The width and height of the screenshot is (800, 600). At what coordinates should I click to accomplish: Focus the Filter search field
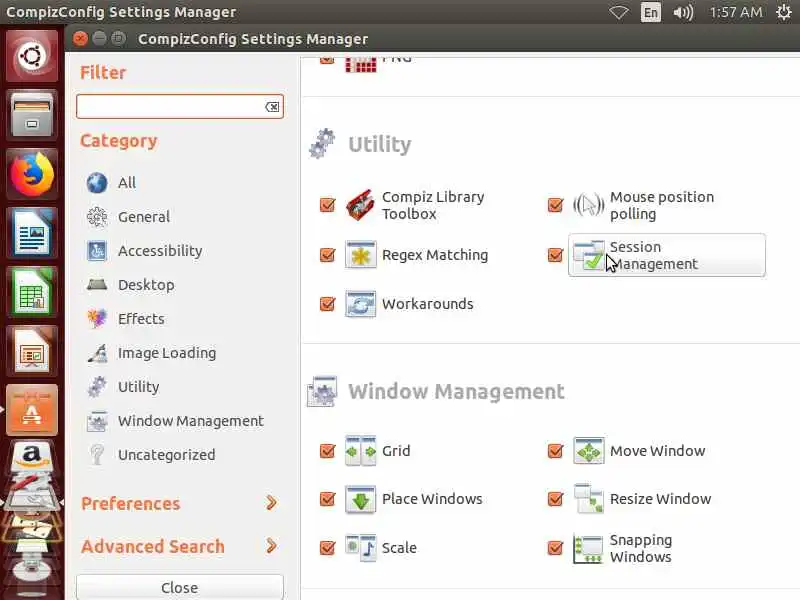[180, 107]
